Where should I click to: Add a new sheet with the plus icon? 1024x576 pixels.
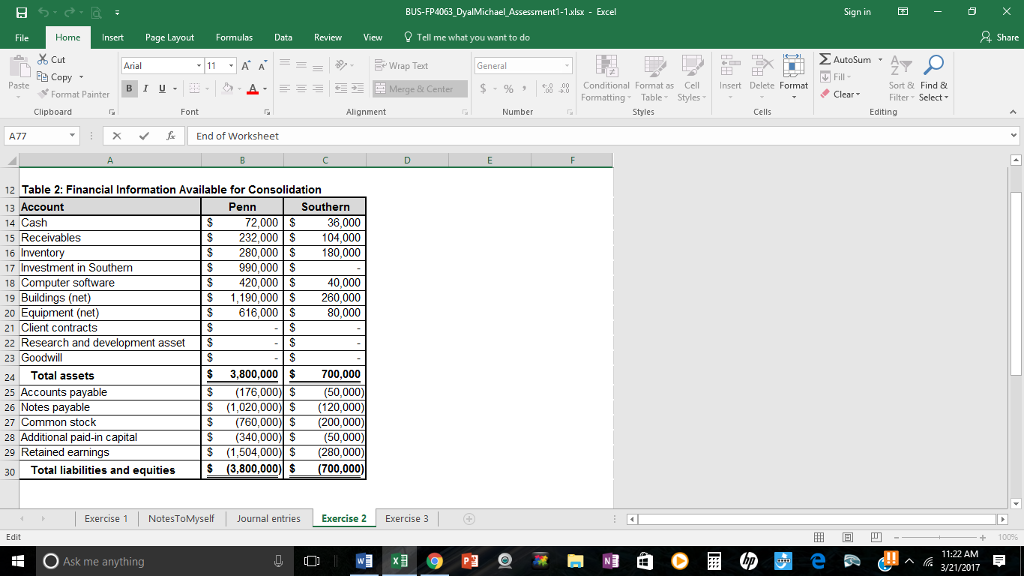tap(469, 519)
